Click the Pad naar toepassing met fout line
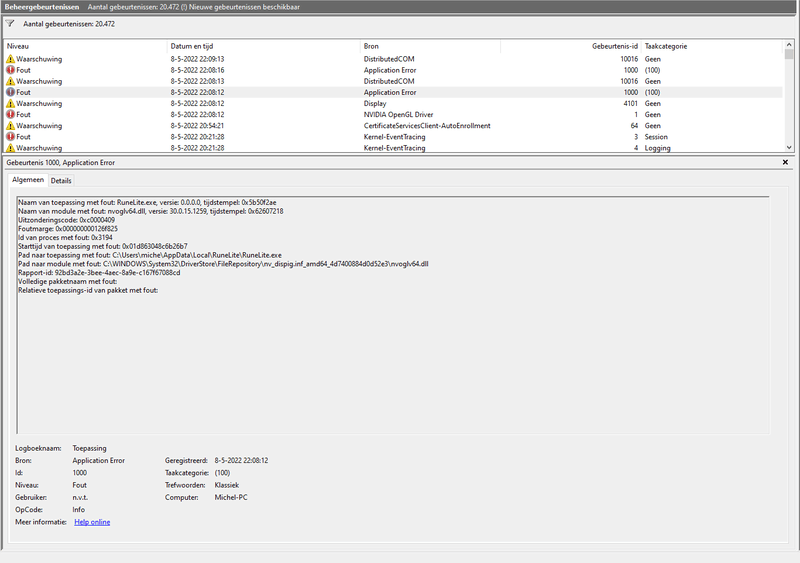Image resolution: width=800 pixels, height=563 pixels. [x=150, y=255]
